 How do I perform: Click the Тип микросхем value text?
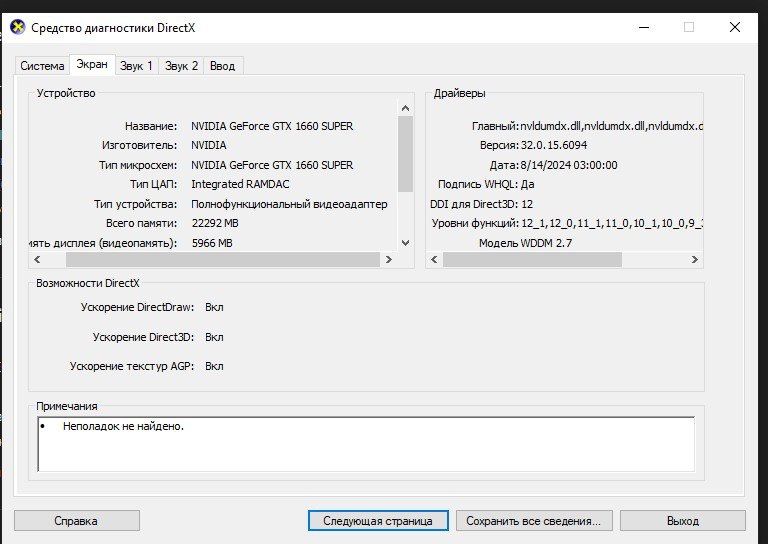[x=272, y=165]
